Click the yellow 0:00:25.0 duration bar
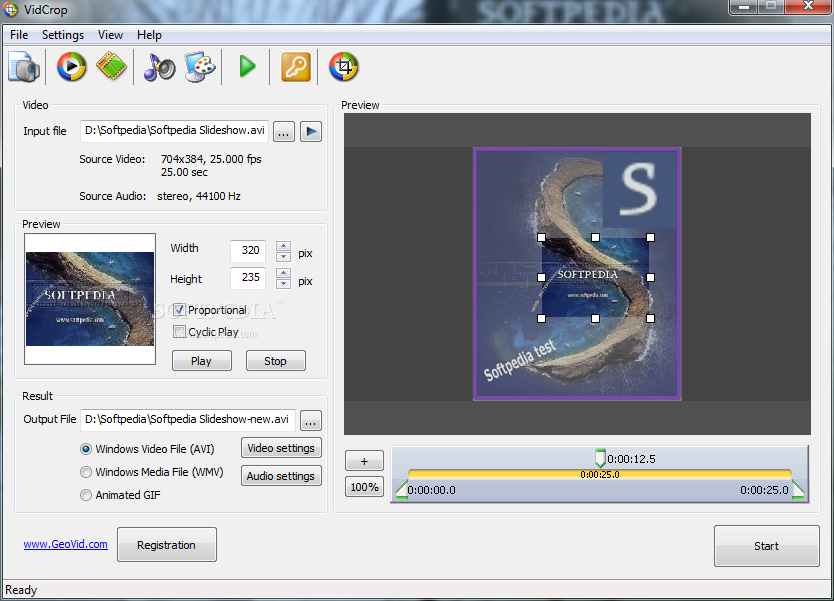 click(x=599, y=474)
